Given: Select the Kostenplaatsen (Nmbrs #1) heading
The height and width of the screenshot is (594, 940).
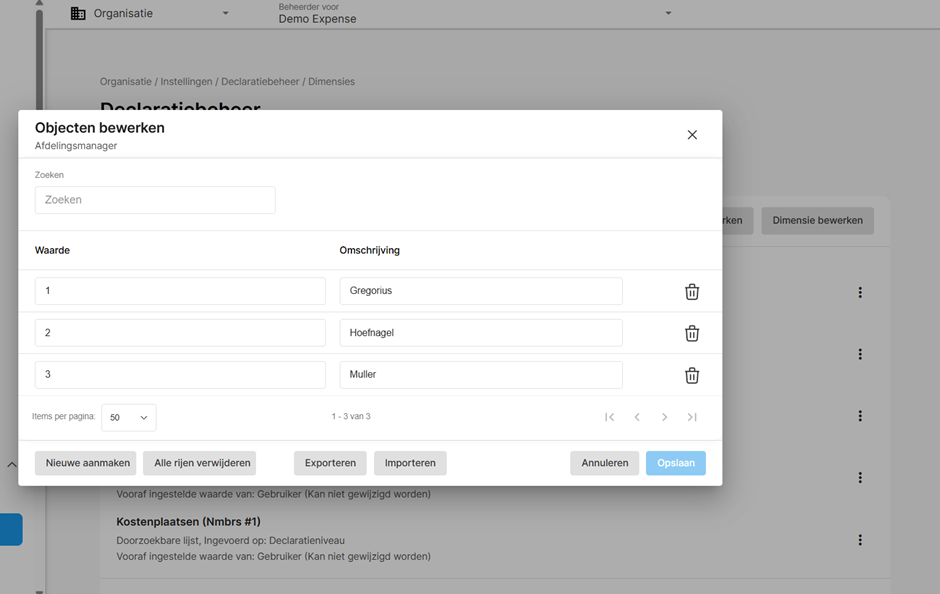Looking at the screenshot, I should (x=188, y=522).
